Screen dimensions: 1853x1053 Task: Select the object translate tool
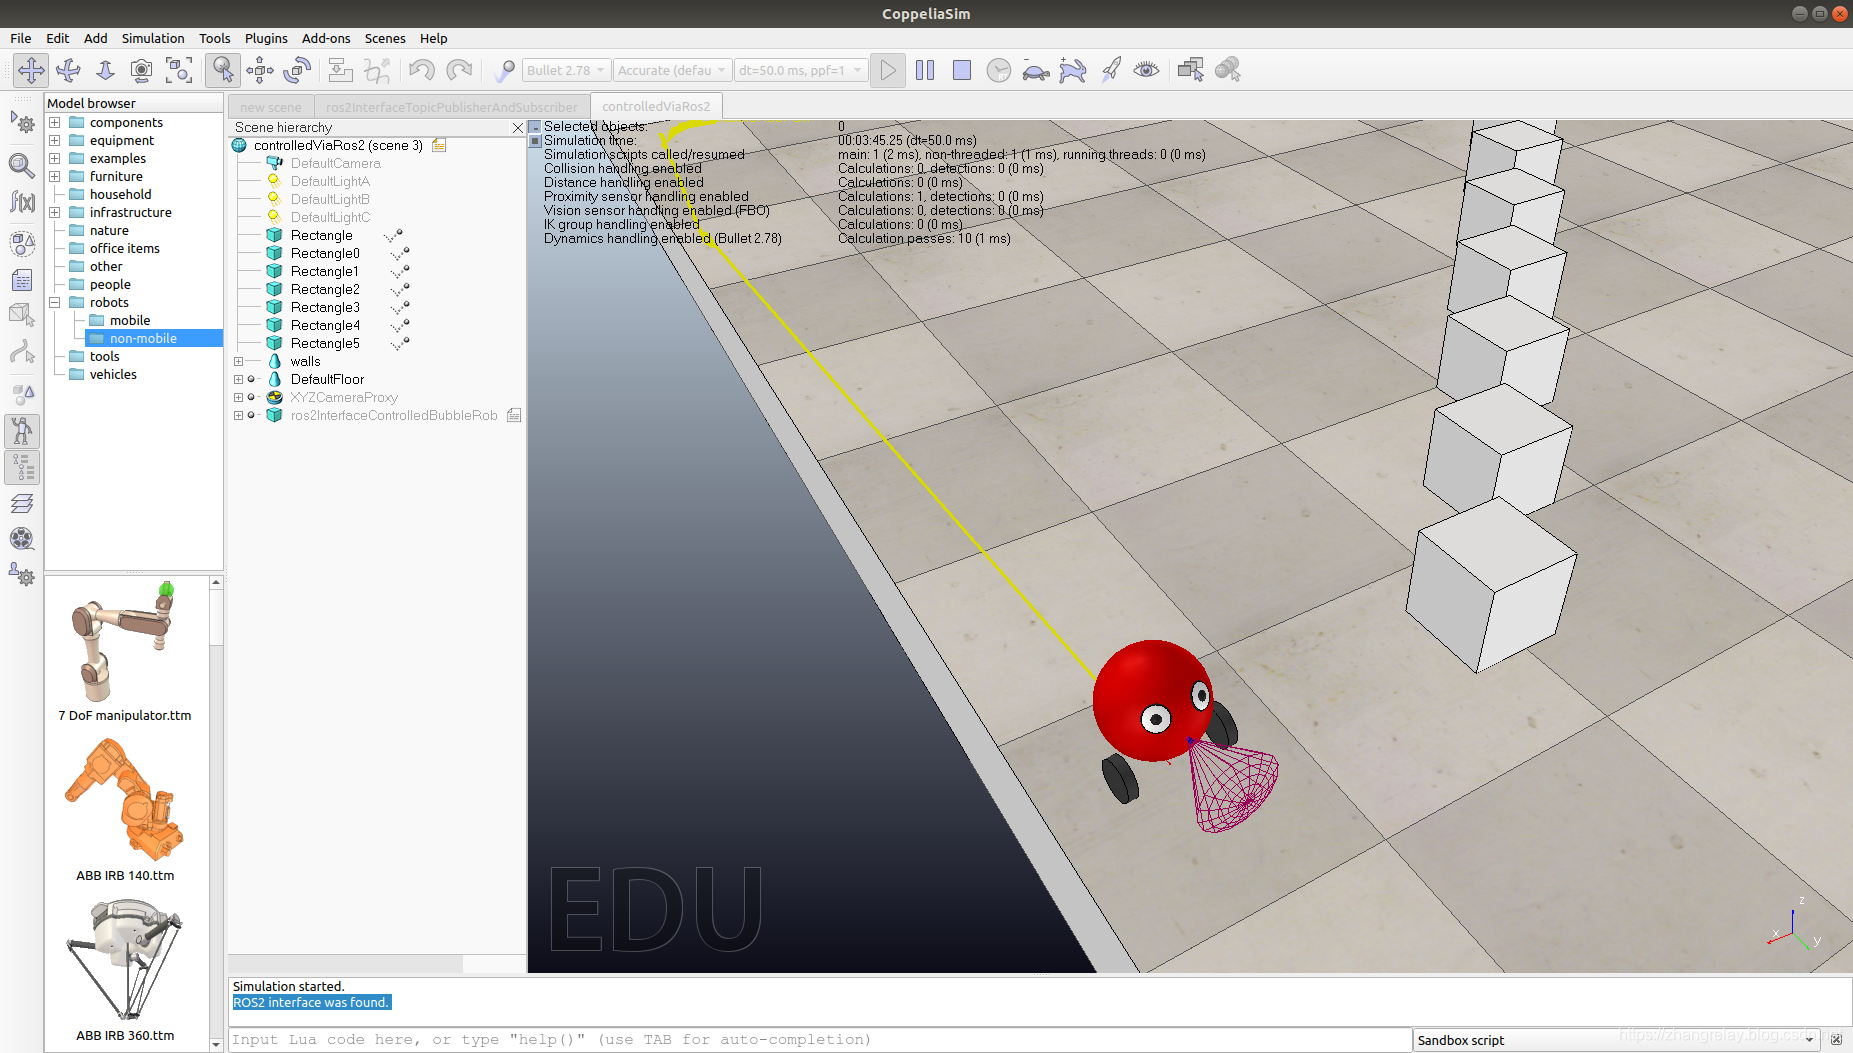point(260,70)
